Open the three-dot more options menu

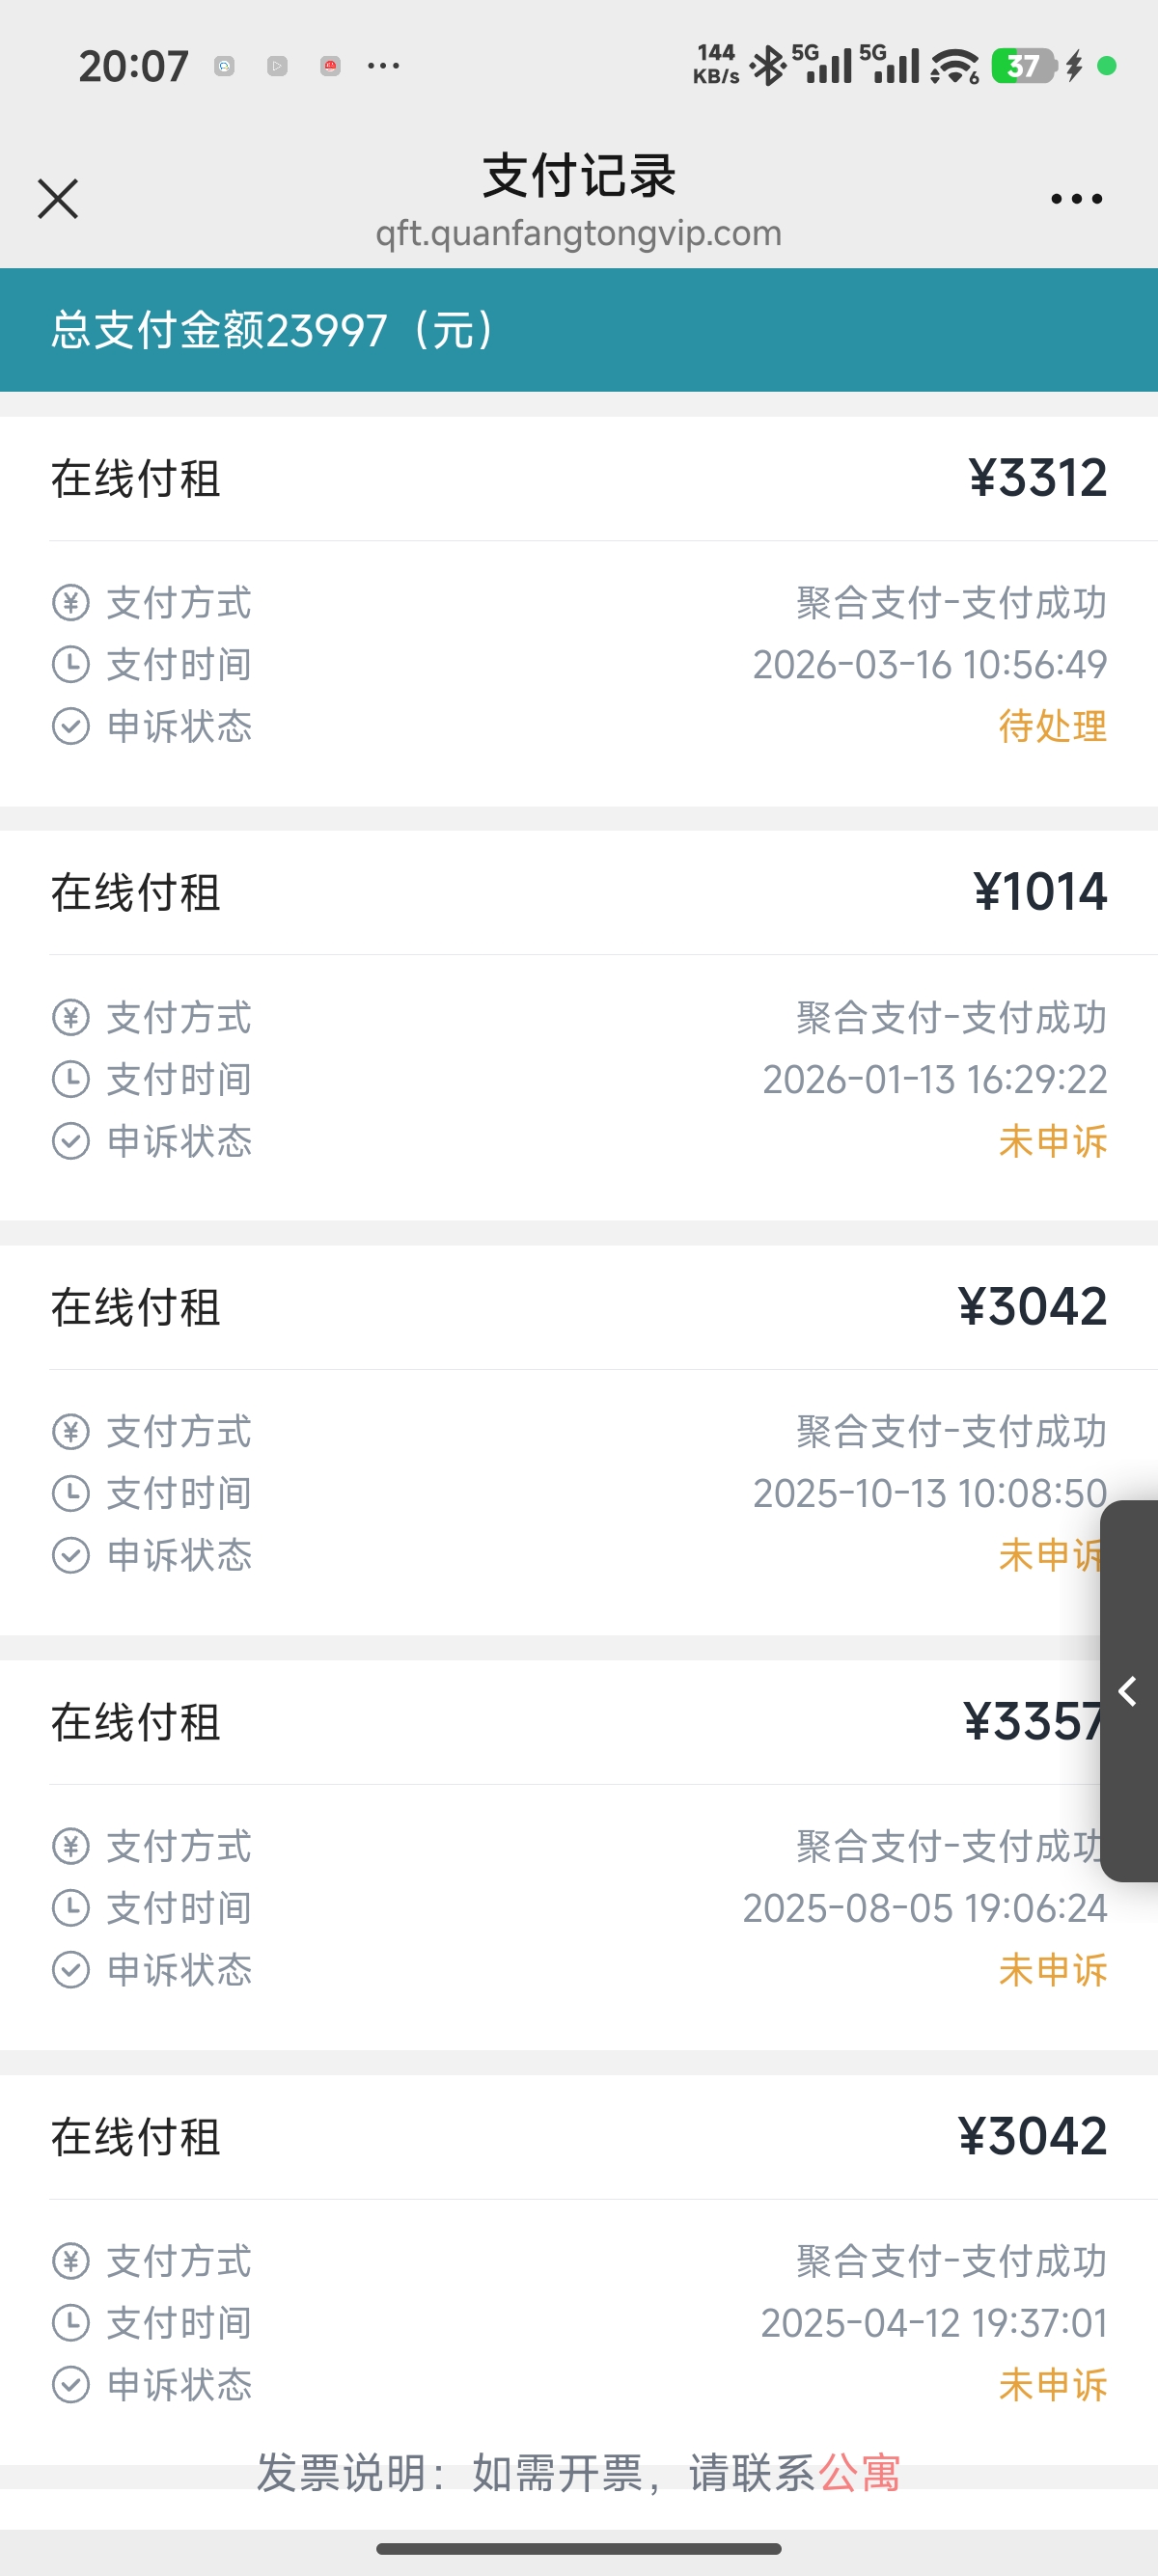(x=1076, y=199)
